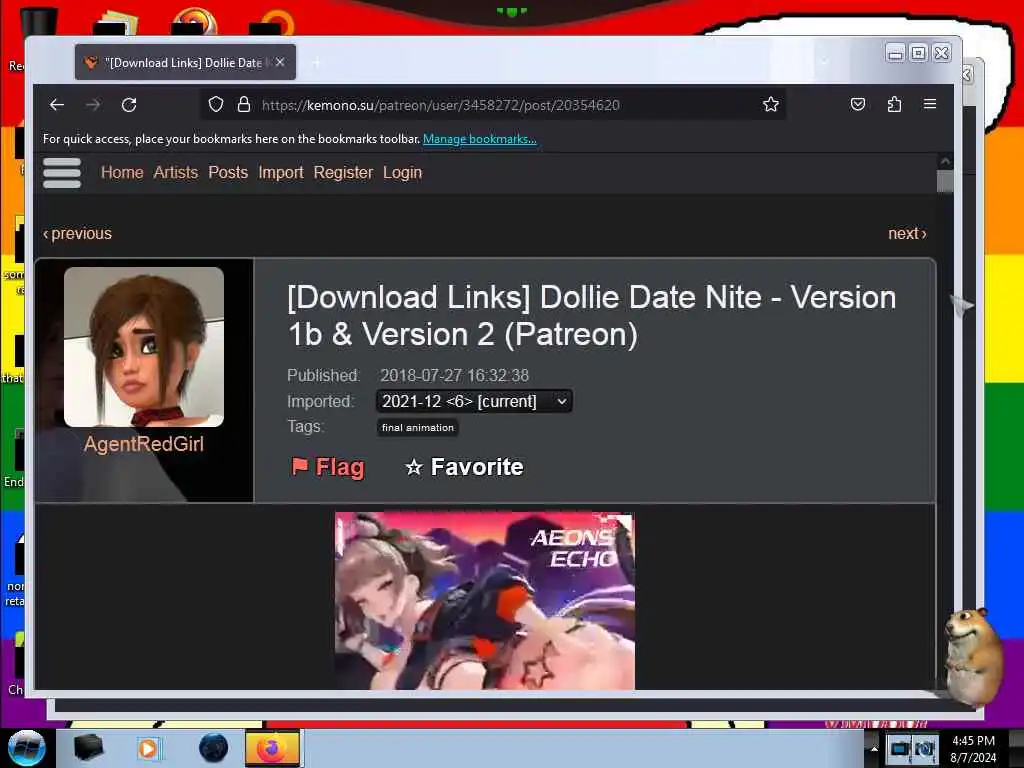Open a new tab with plus button
The height and width of the screenshot is (768, 1024).
(316, 63)
